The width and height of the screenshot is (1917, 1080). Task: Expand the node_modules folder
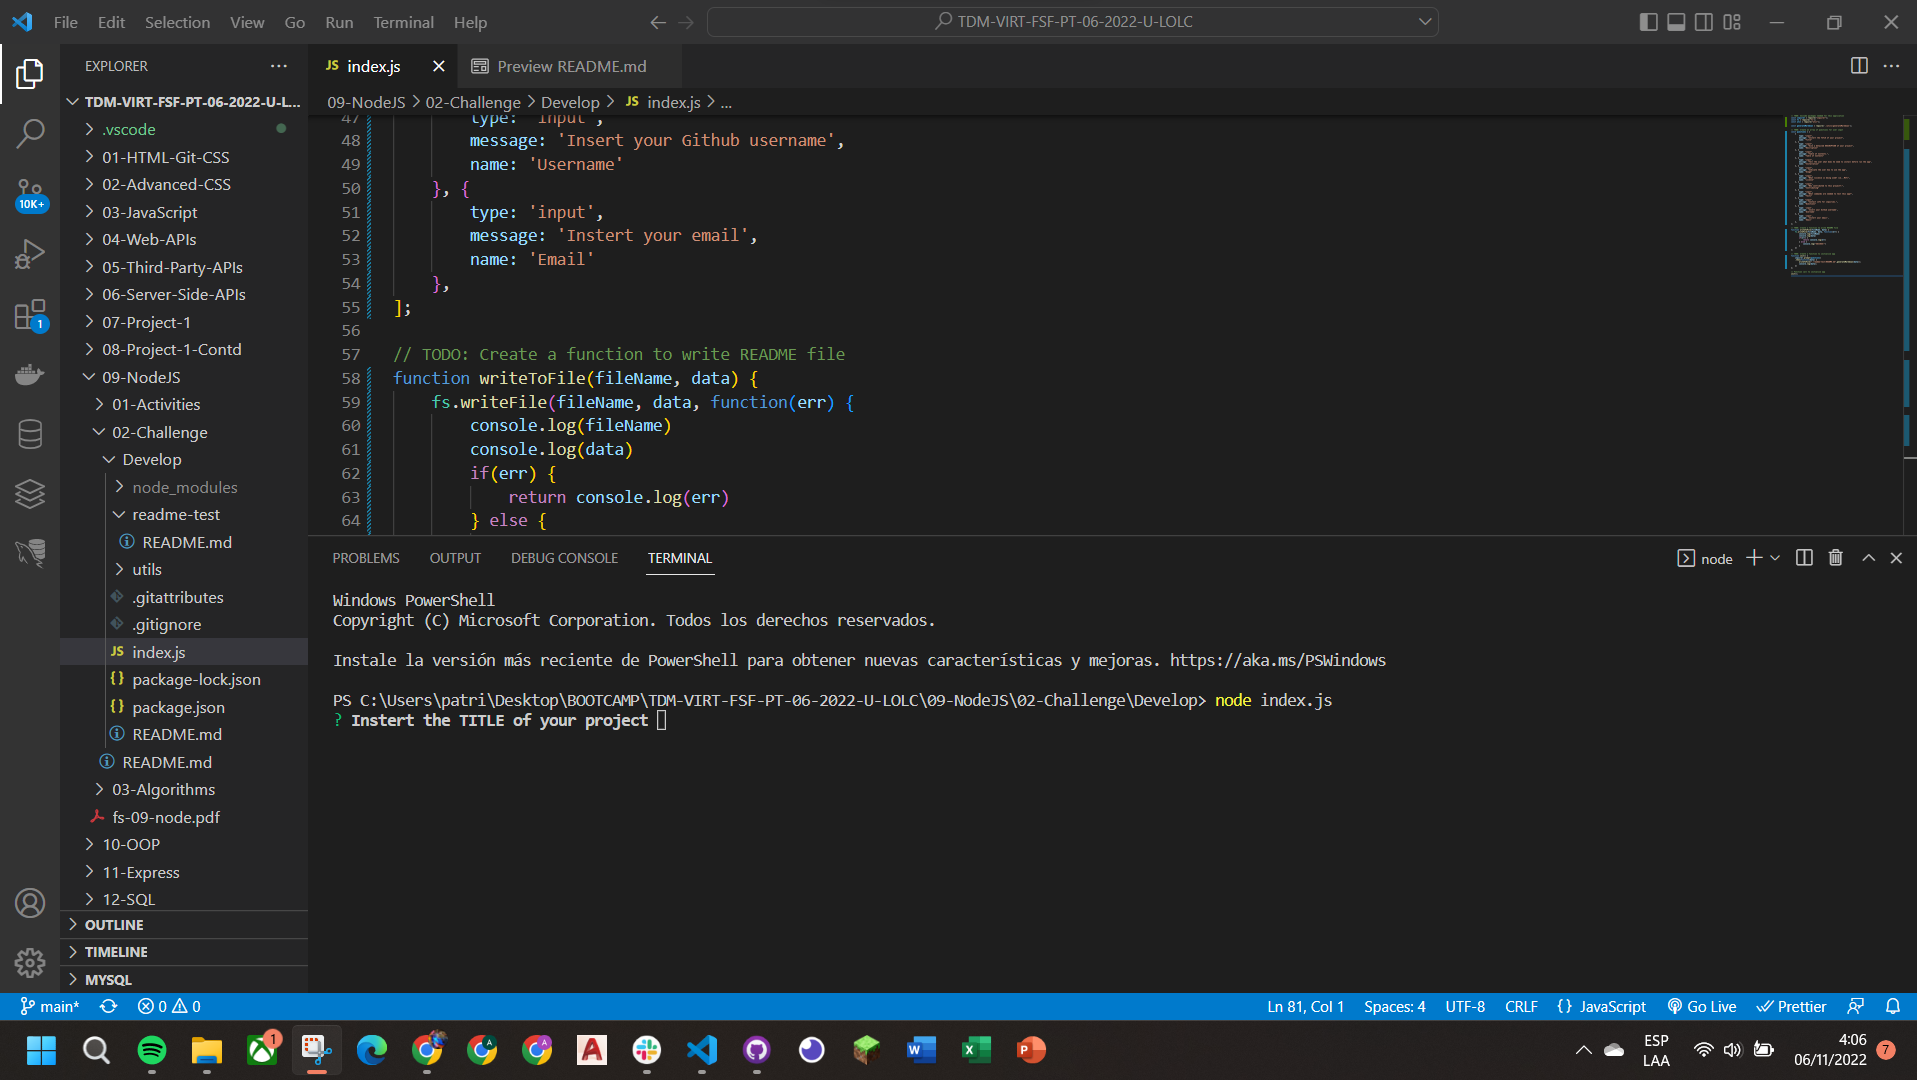click(185, 487)
